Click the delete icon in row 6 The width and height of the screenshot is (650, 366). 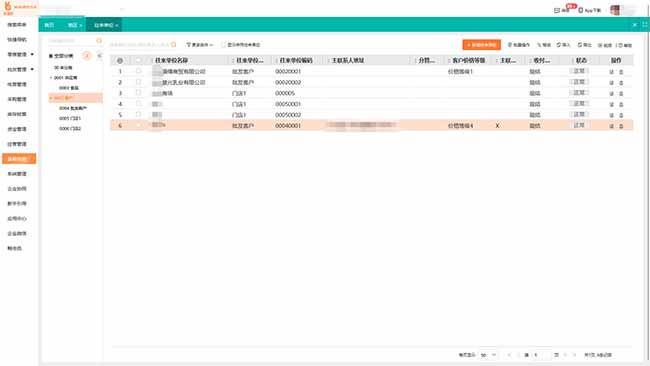(x=621, y=126)
